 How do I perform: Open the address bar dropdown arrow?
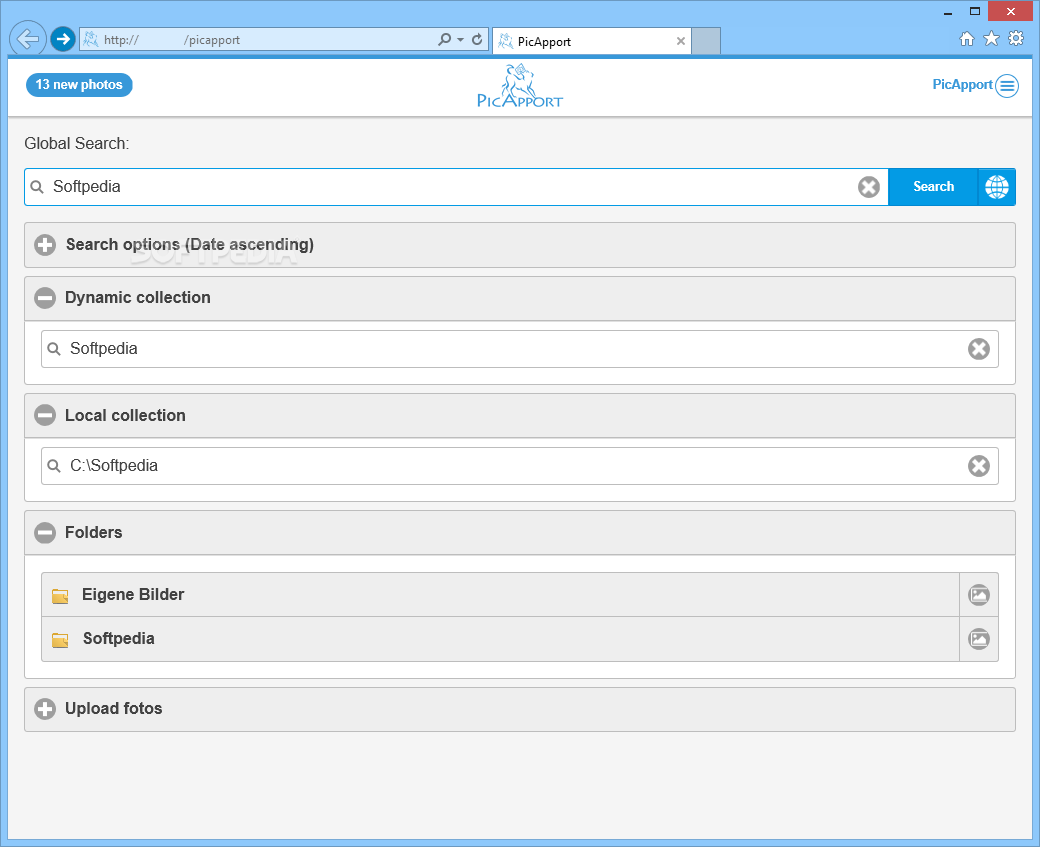pos(460,40)
